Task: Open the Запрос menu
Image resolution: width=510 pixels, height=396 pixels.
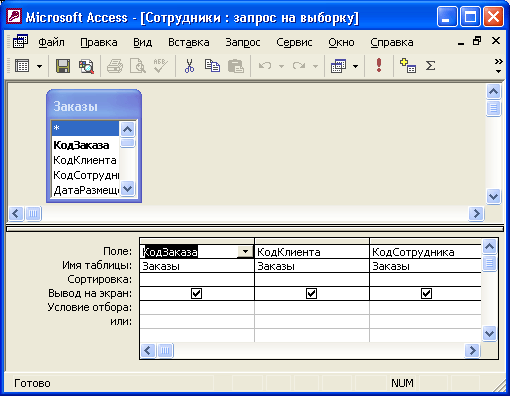Action: [x=243, y=43]
